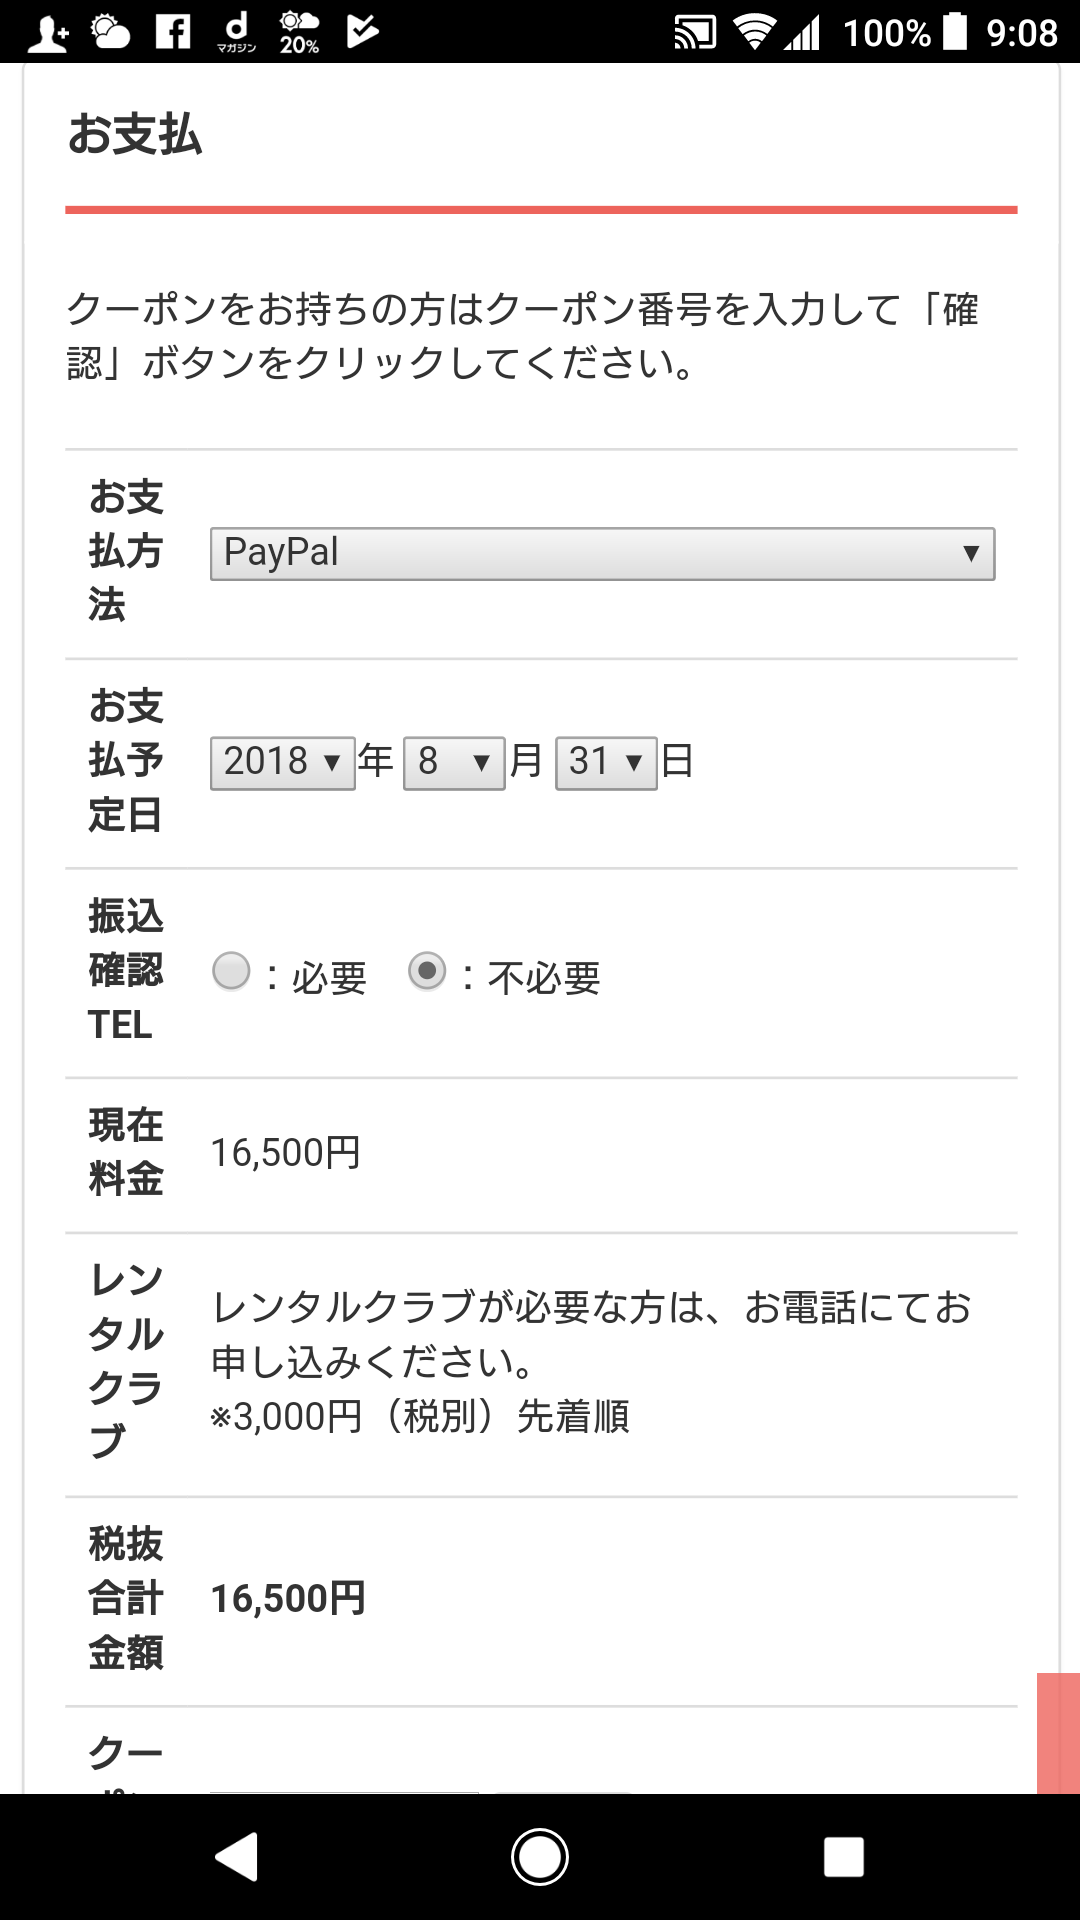Select the 不必要 radio button

(x=427, y=971)
